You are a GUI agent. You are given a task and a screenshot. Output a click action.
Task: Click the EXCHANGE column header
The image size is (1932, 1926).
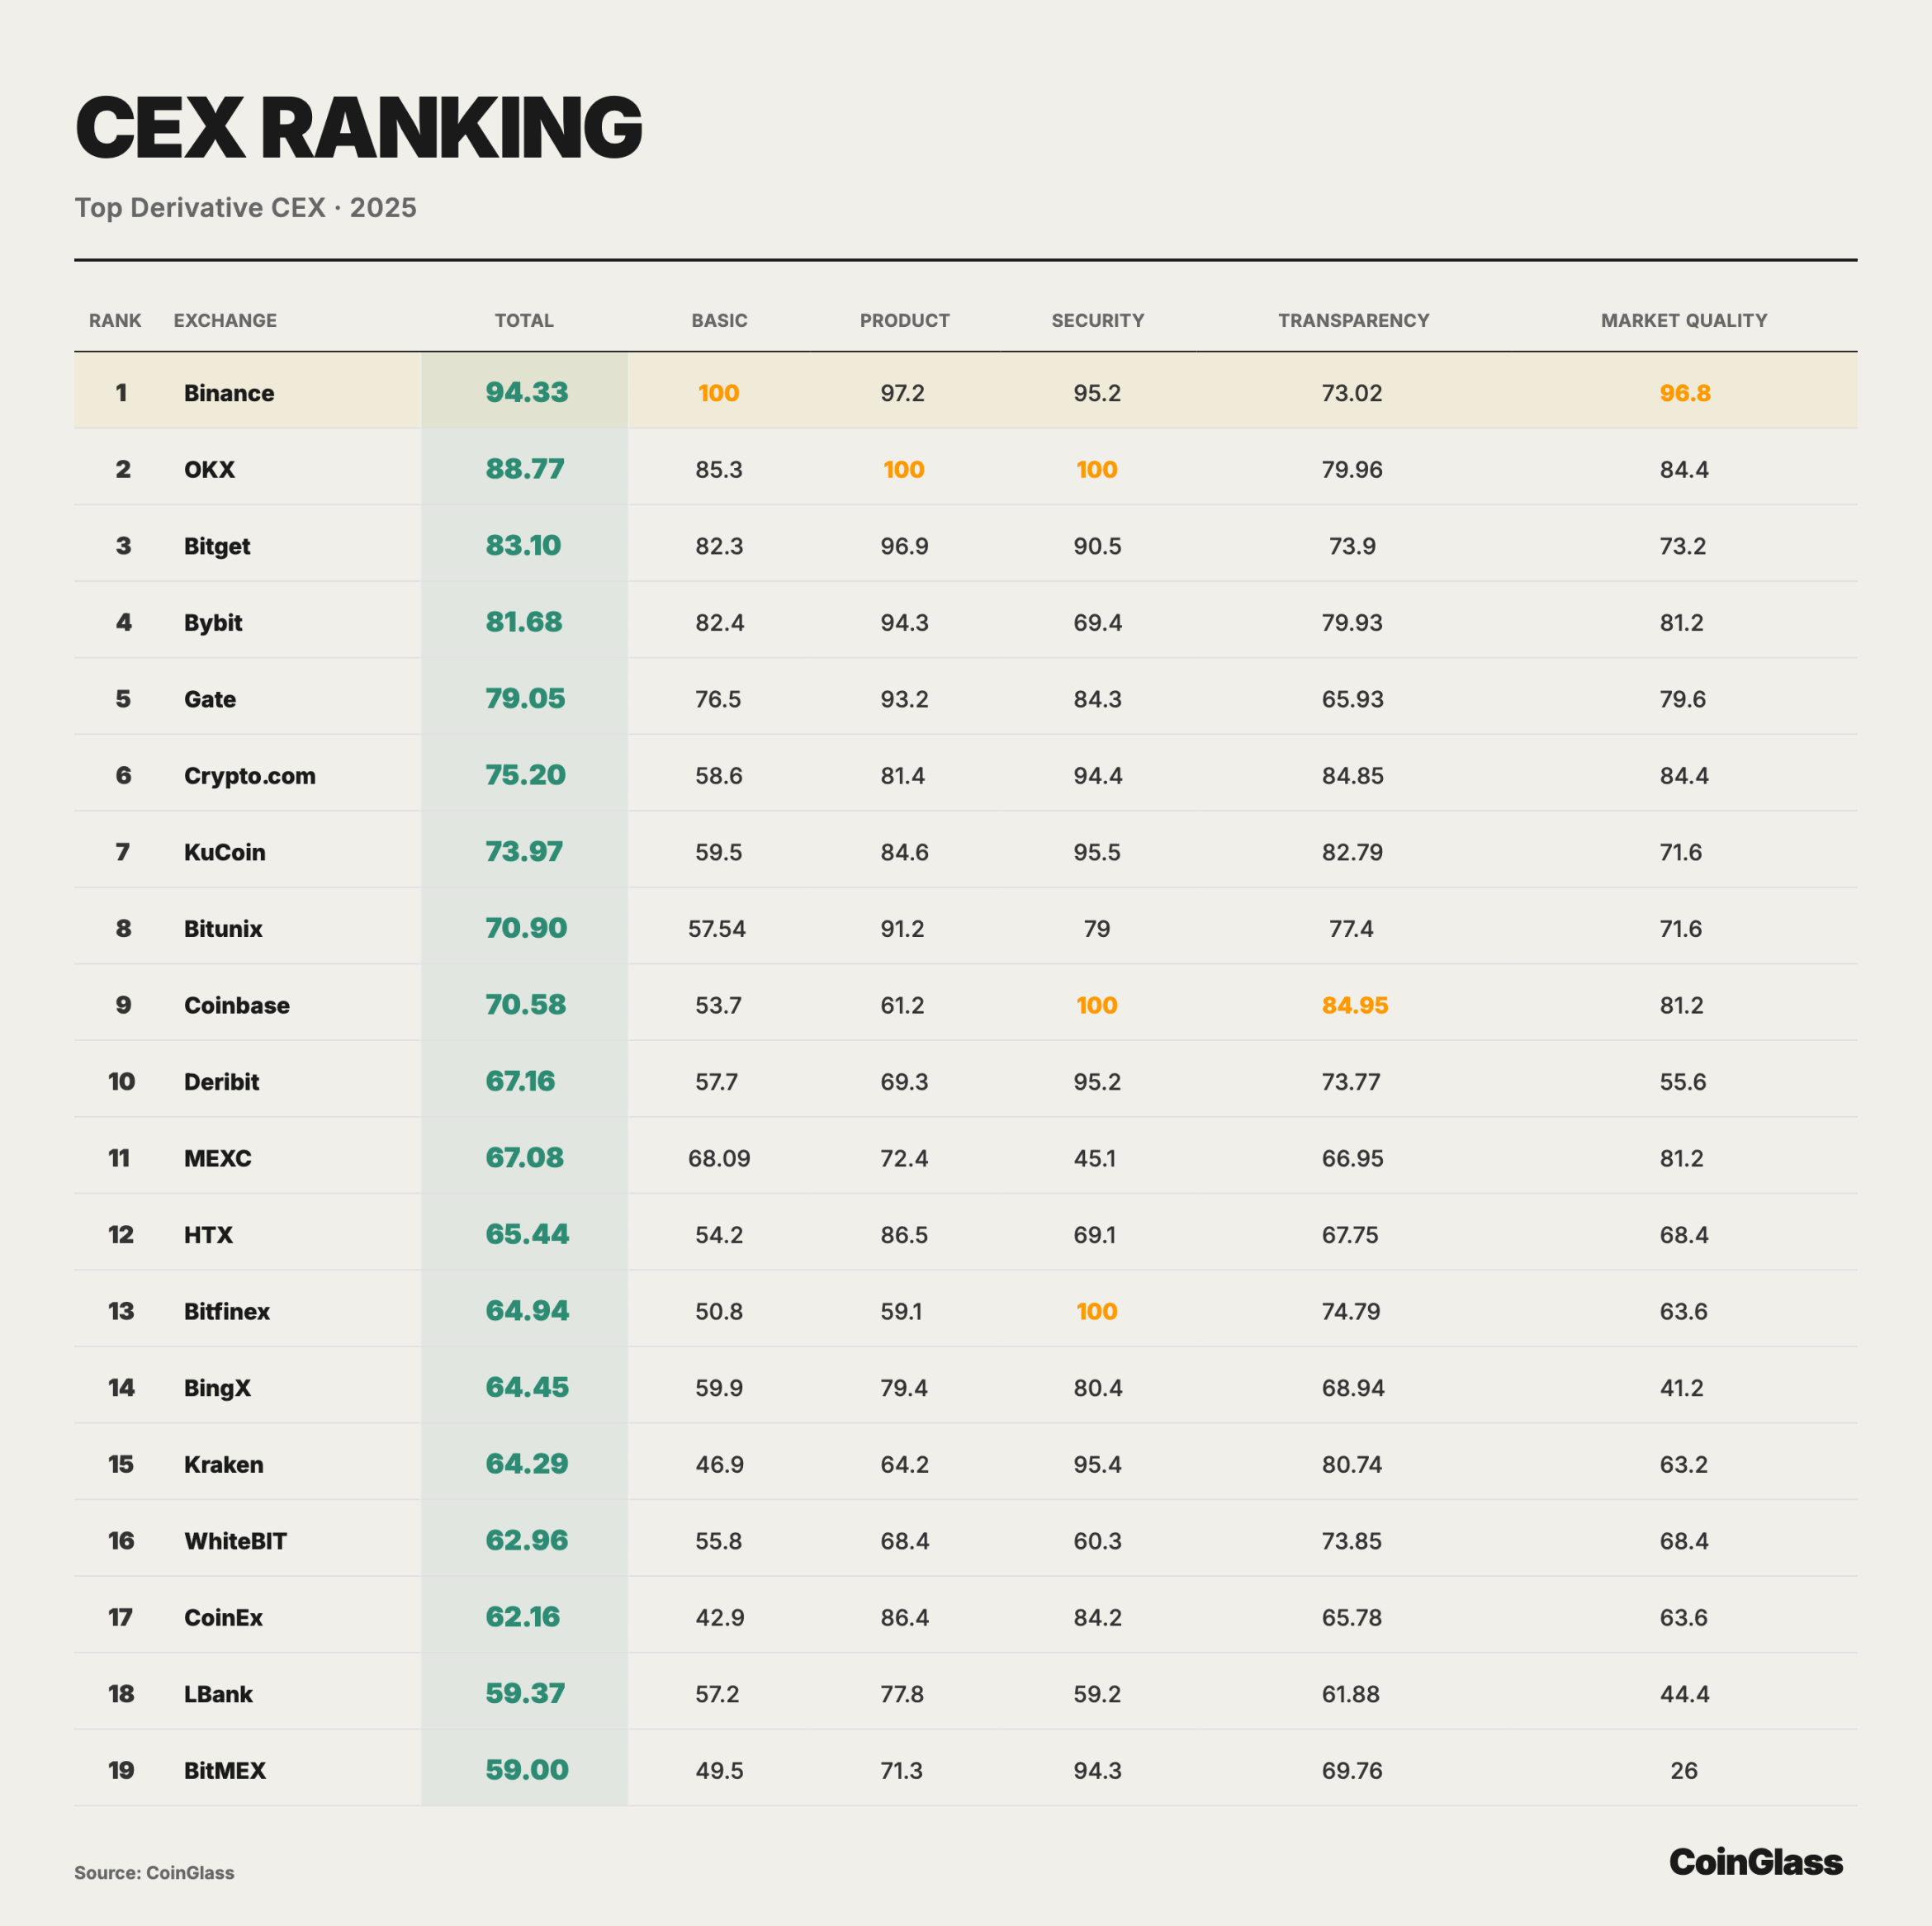[x=225, y=320]
